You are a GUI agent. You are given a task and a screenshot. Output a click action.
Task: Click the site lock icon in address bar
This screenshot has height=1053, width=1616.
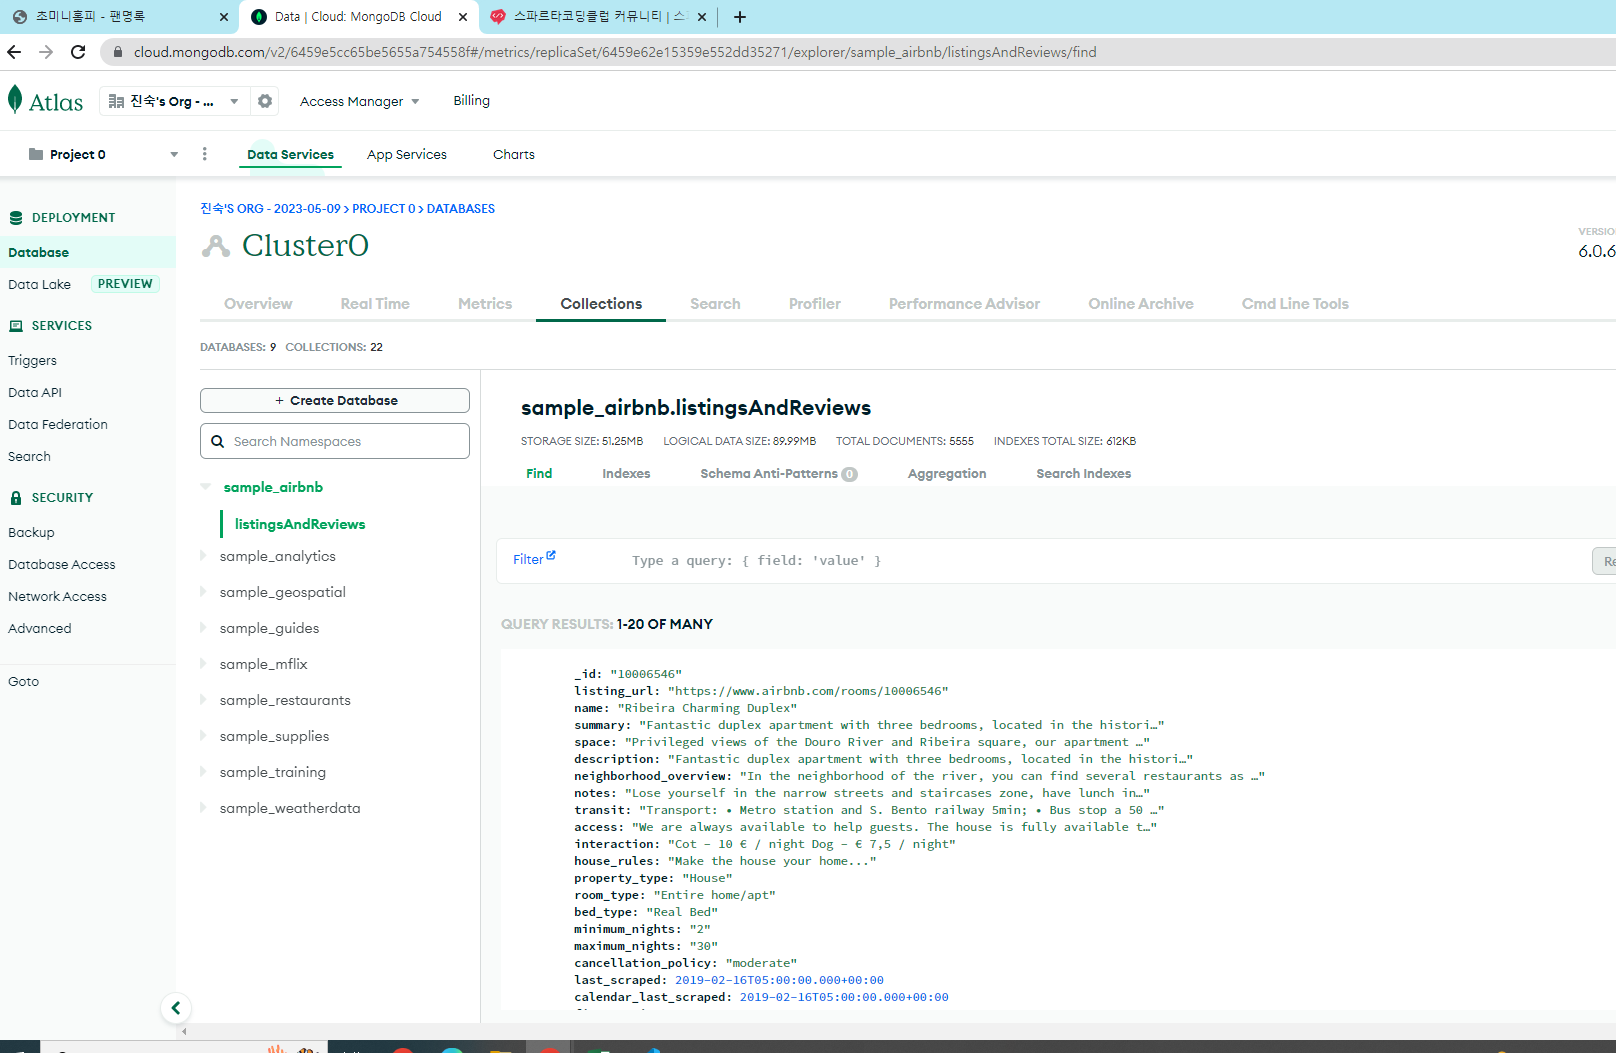tap(118, 52)
